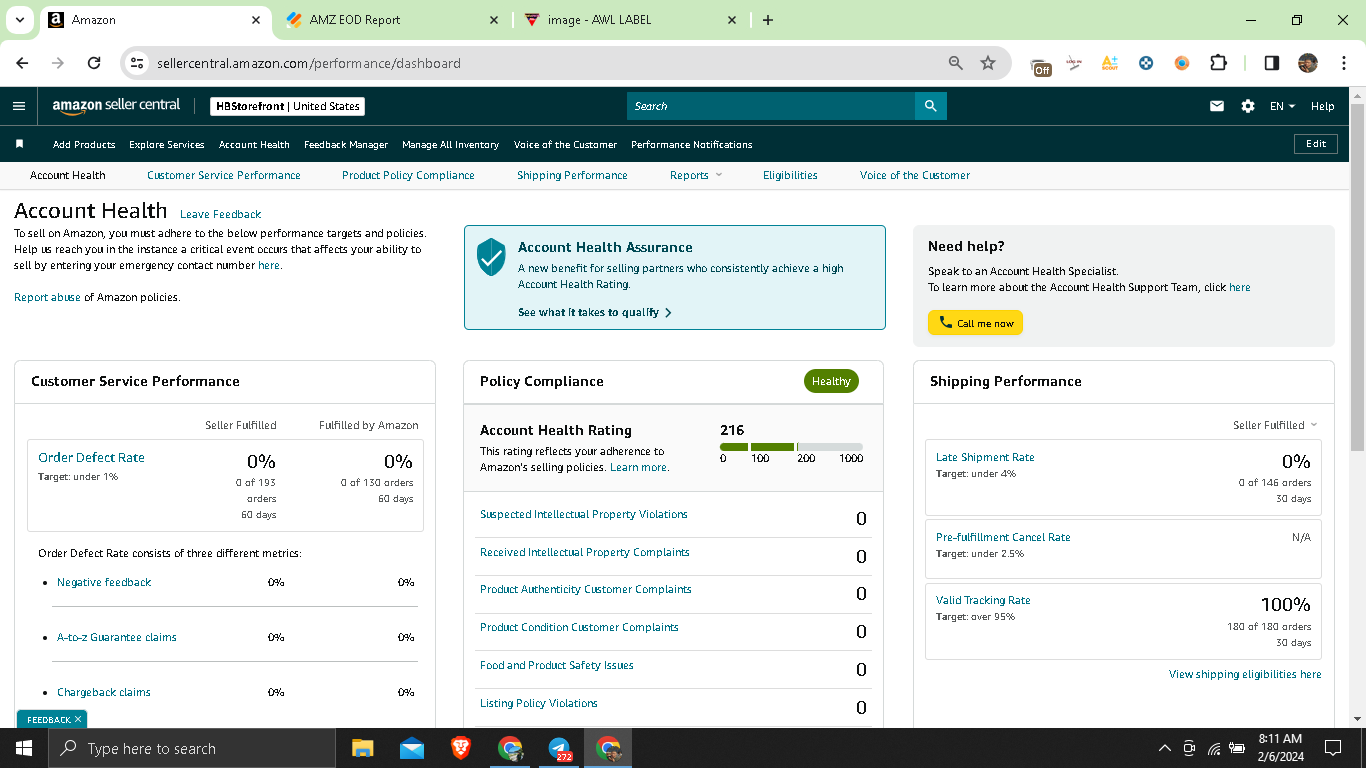The image size is (1366, 768).
Task: Open the Chrome three-dot menu
Action: coord(1343,63)
